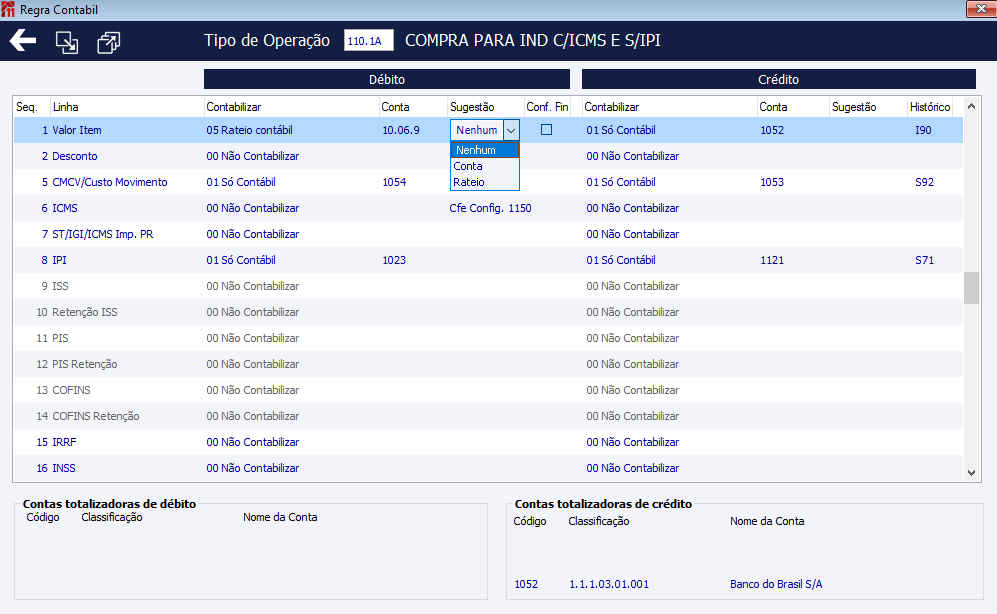Click Nome da Conta header in débito panel
The height and width of the screenshot is (614, 997).
click(280, 517)
